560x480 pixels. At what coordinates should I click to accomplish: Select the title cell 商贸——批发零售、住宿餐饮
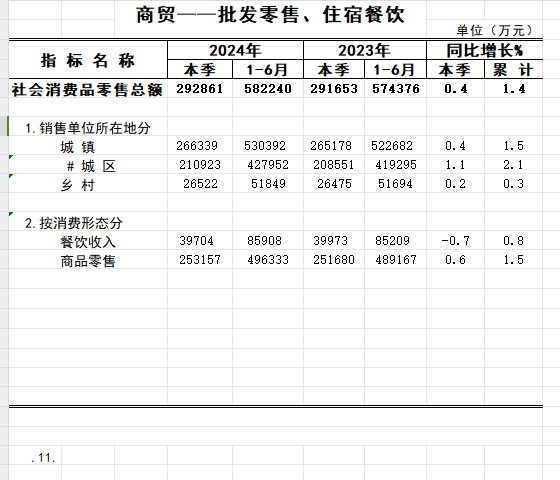tap(270, 15)
